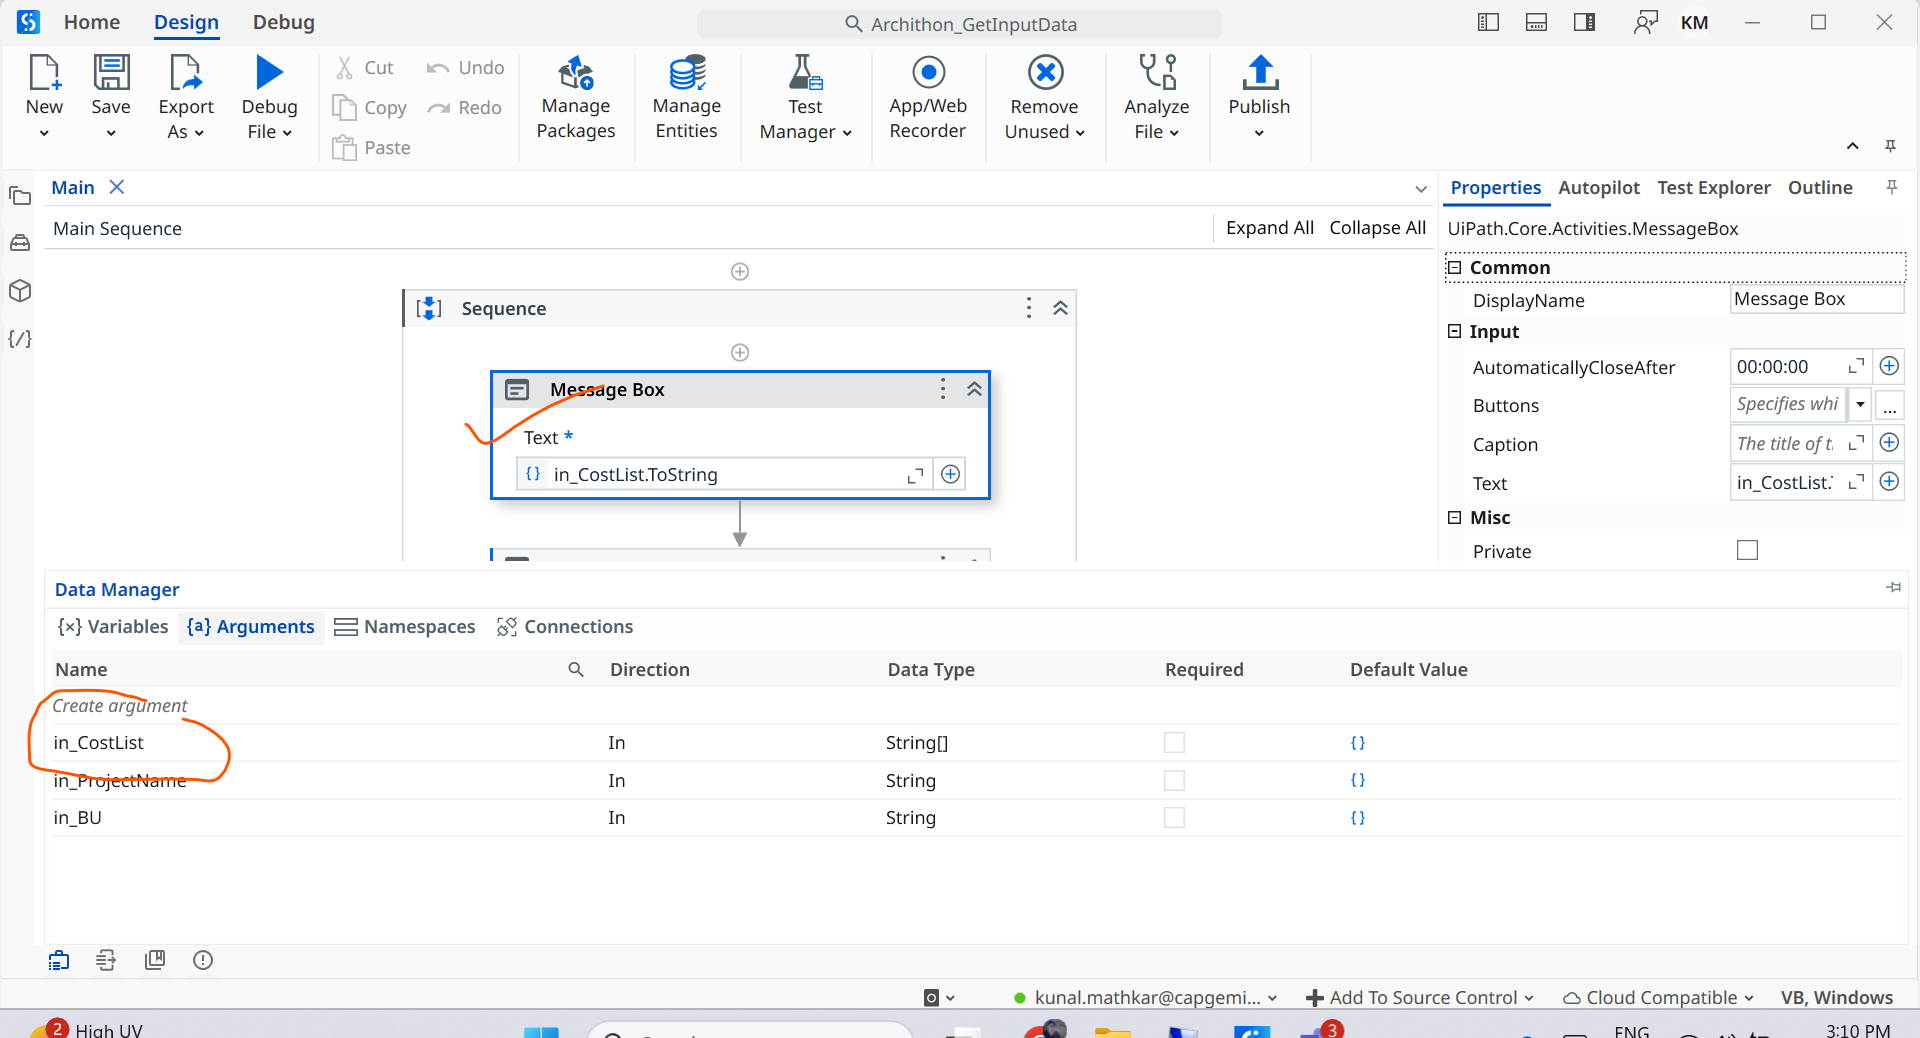This screenshot has width=1920, height=1038.
Task: Click the Manage Packages icon
Action: [575, 74]
